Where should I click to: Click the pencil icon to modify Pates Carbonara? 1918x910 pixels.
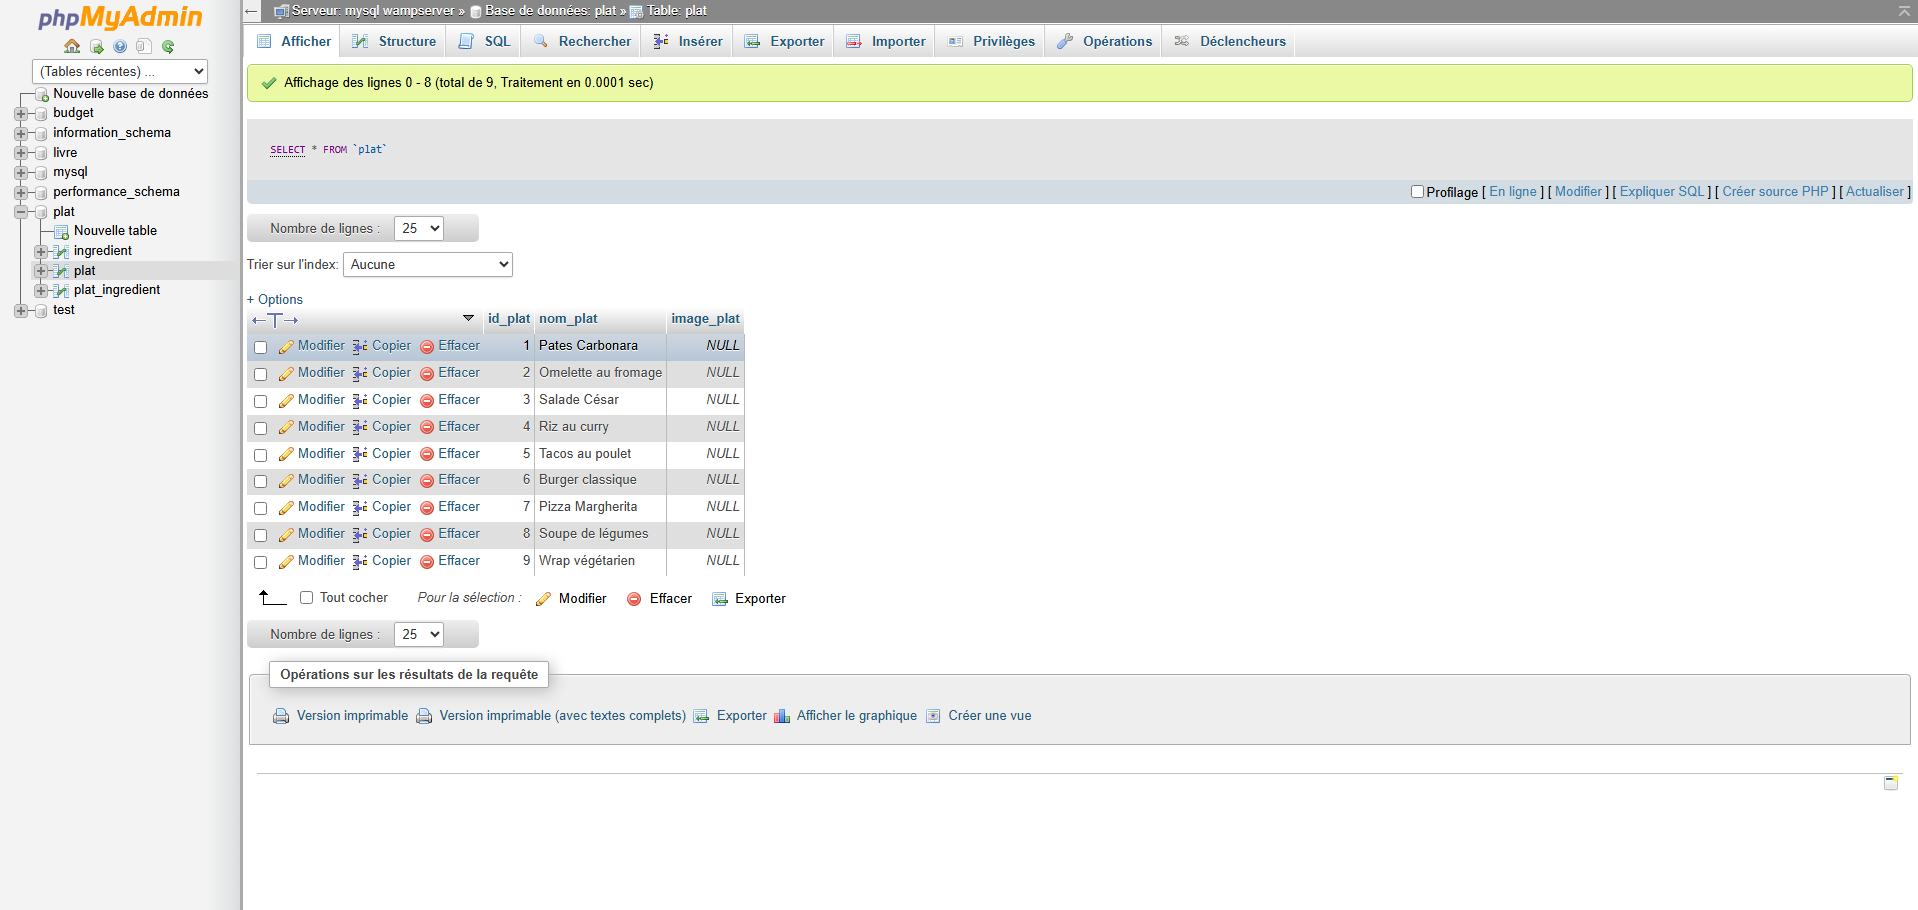(x=285, y=345)
